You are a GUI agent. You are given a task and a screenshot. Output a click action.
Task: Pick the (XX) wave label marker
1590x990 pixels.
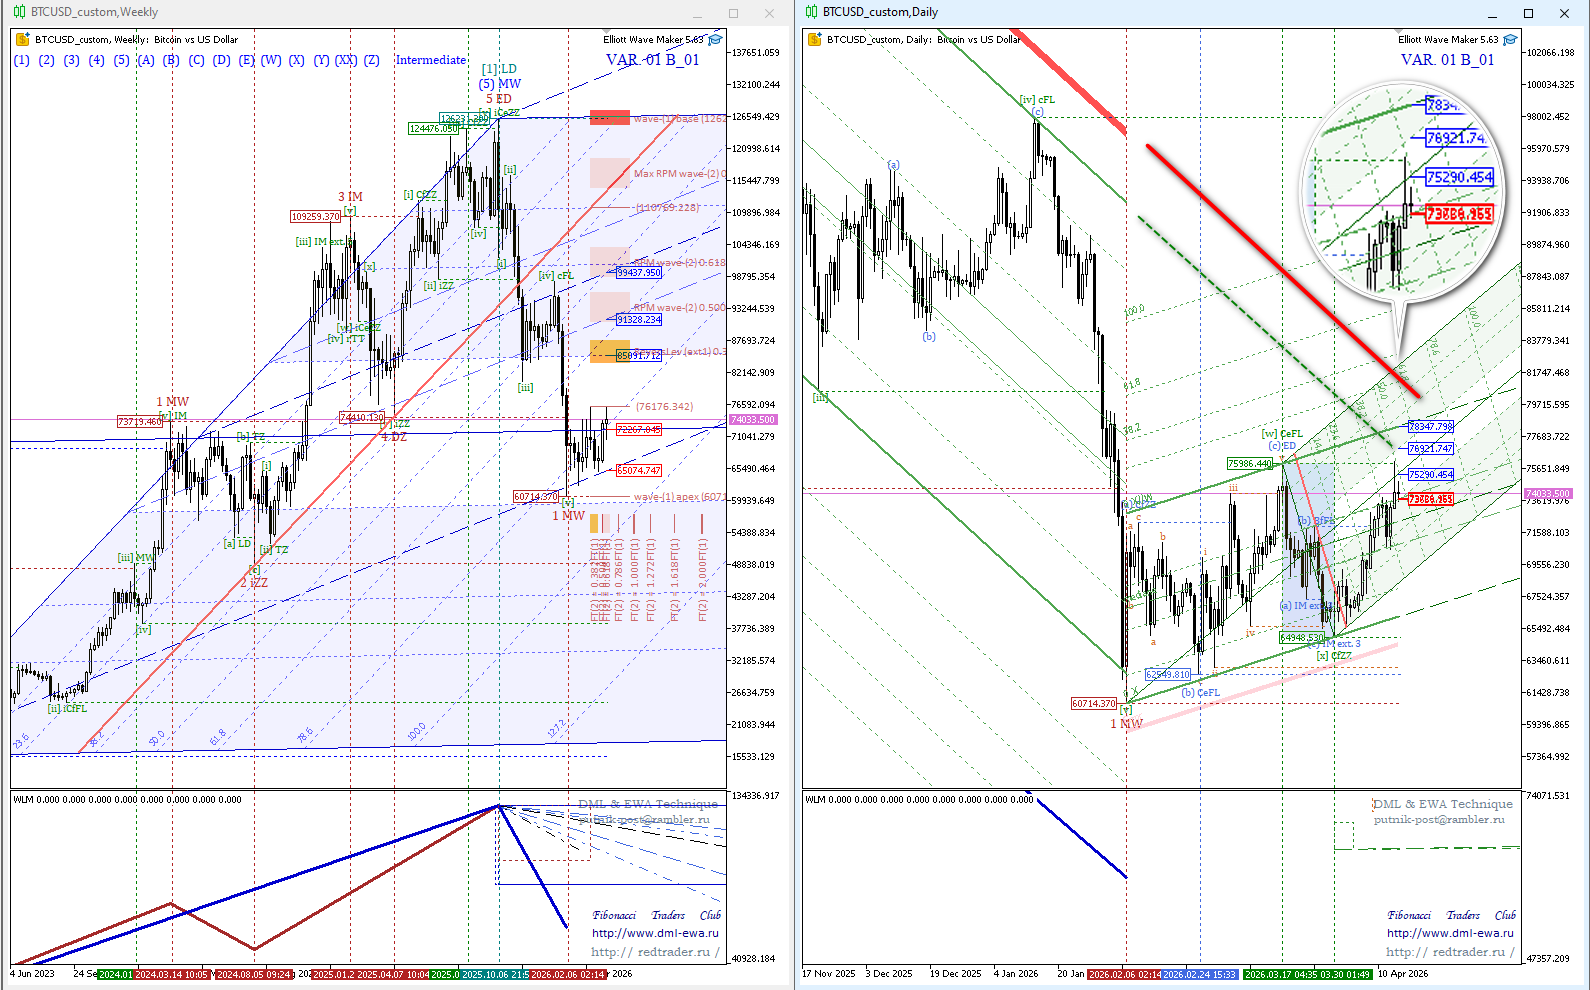point(346,60)
